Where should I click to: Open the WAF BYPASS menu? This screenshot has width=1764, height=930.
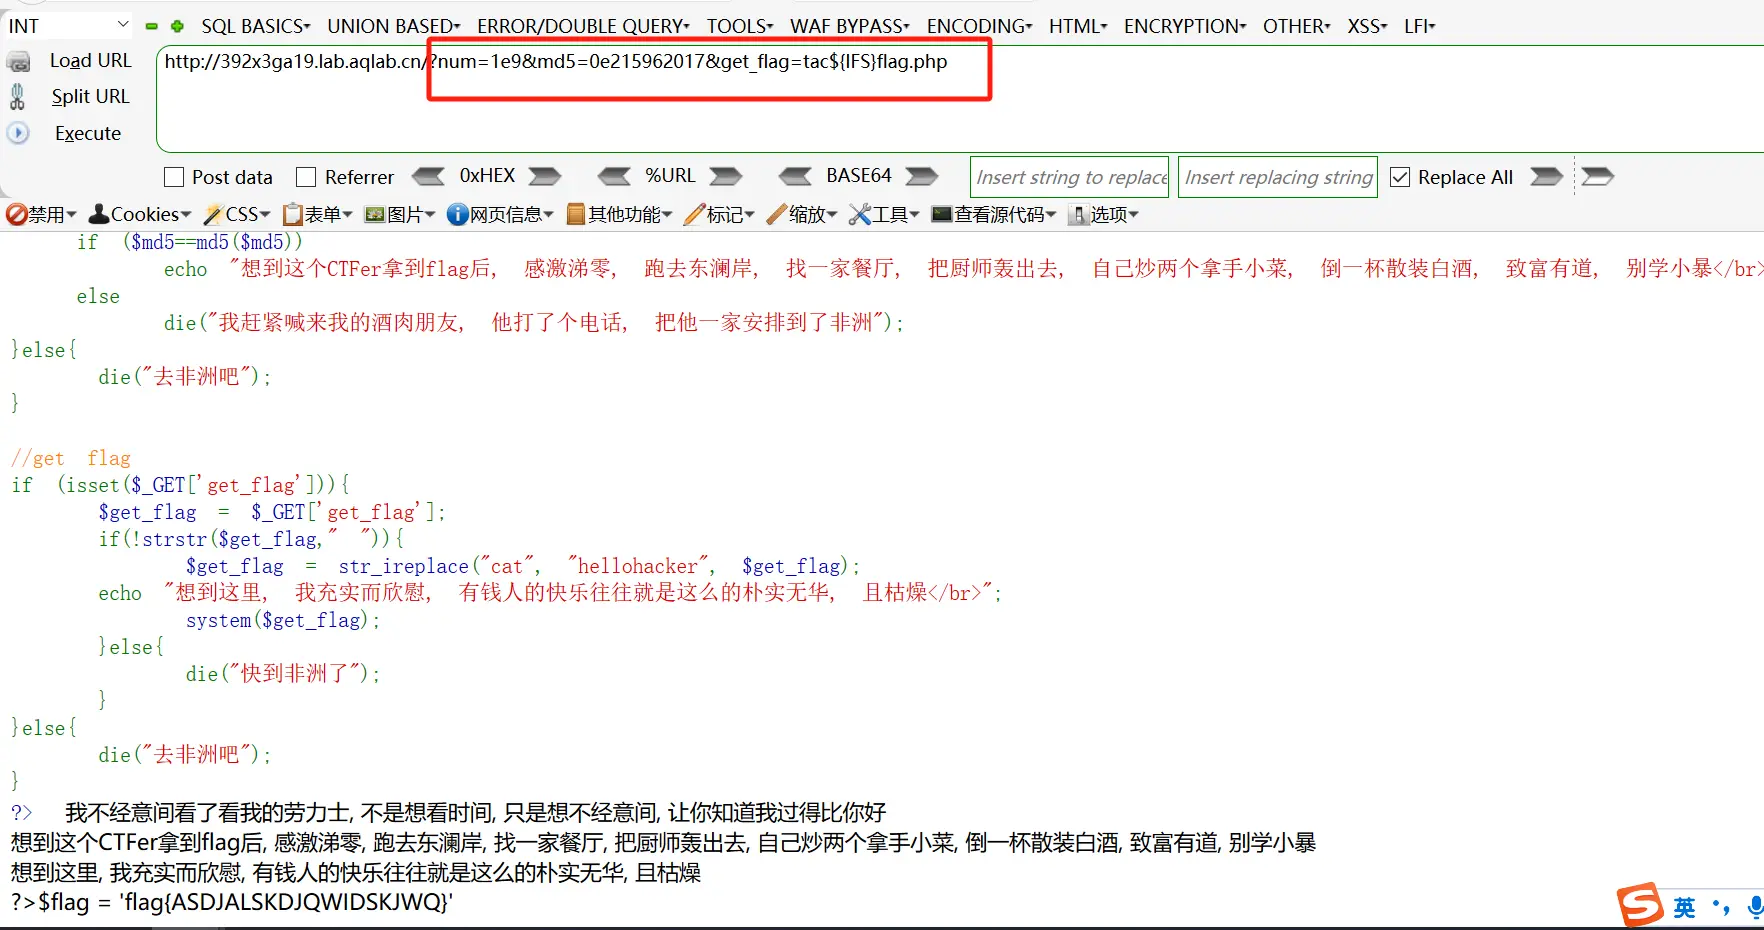click(x=849, y=26)
